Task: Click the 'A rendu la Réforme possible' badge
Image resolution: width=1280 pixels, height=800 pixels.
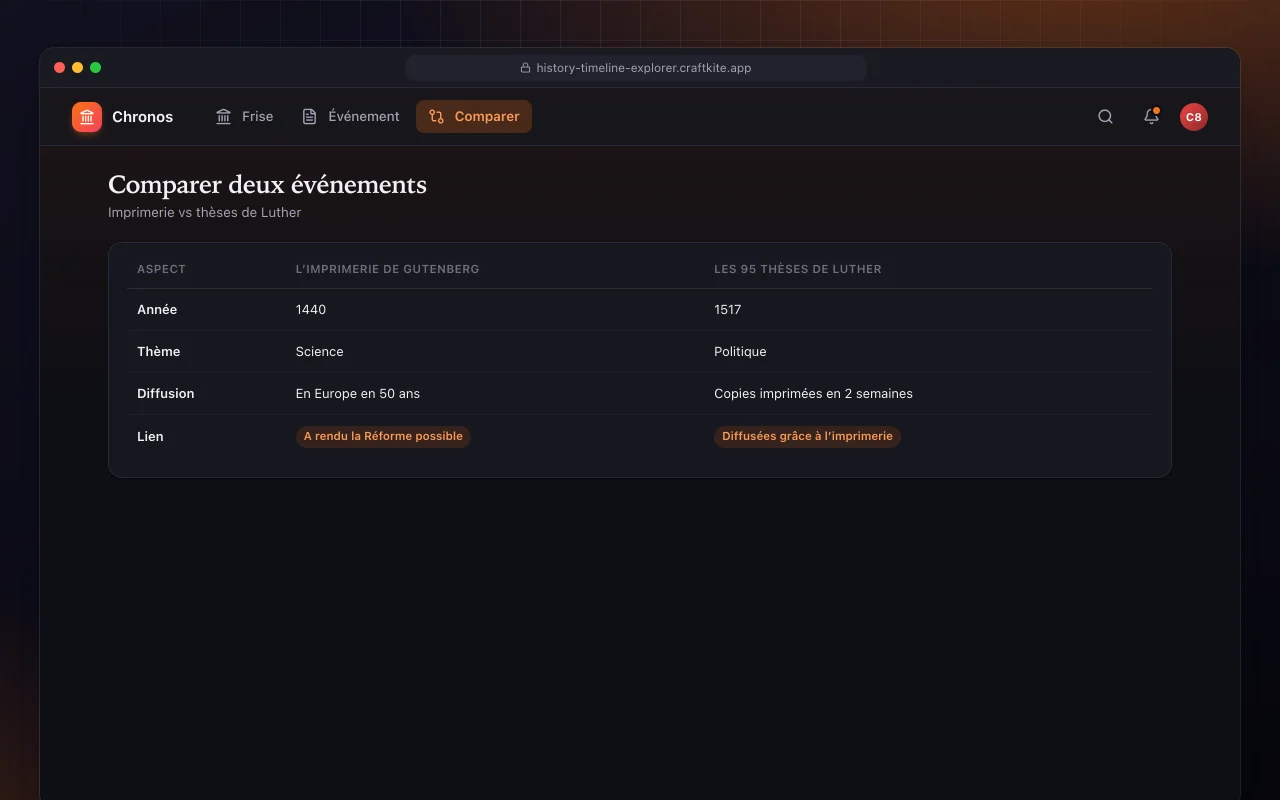Action: [x=383, y=436]
